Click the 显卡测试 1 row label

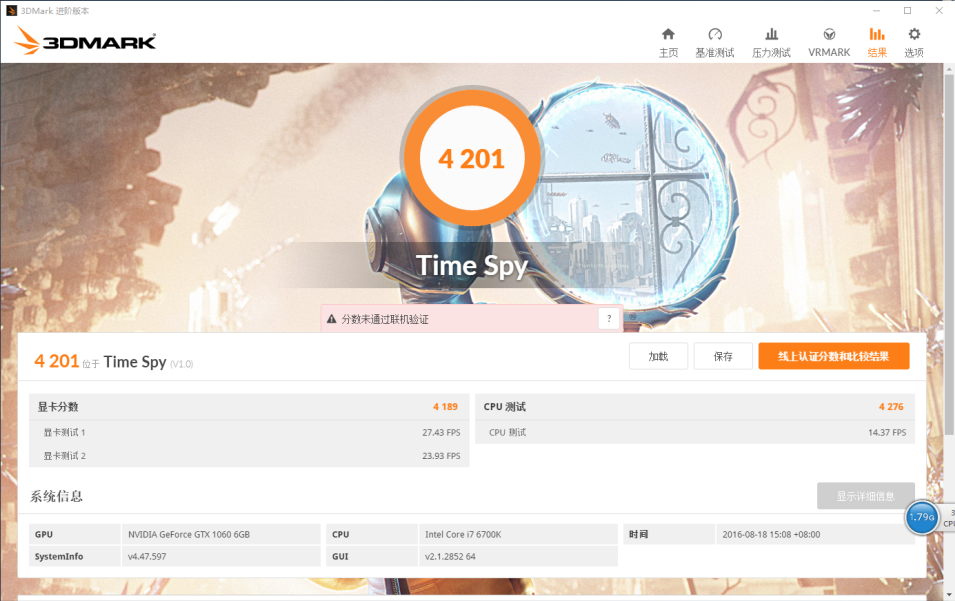point(64,432)
